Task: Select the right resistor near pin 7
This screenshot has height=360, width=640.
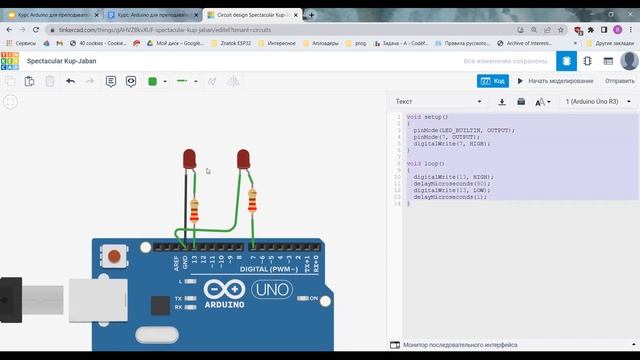Action: click(x=252, y=201)
